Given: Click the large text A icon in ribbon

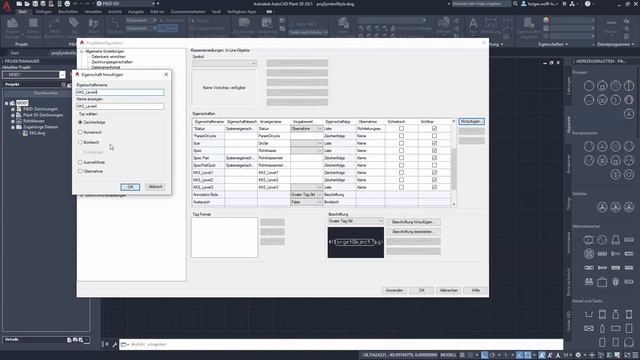Looking at the screenshot, I should pos(473,23).
